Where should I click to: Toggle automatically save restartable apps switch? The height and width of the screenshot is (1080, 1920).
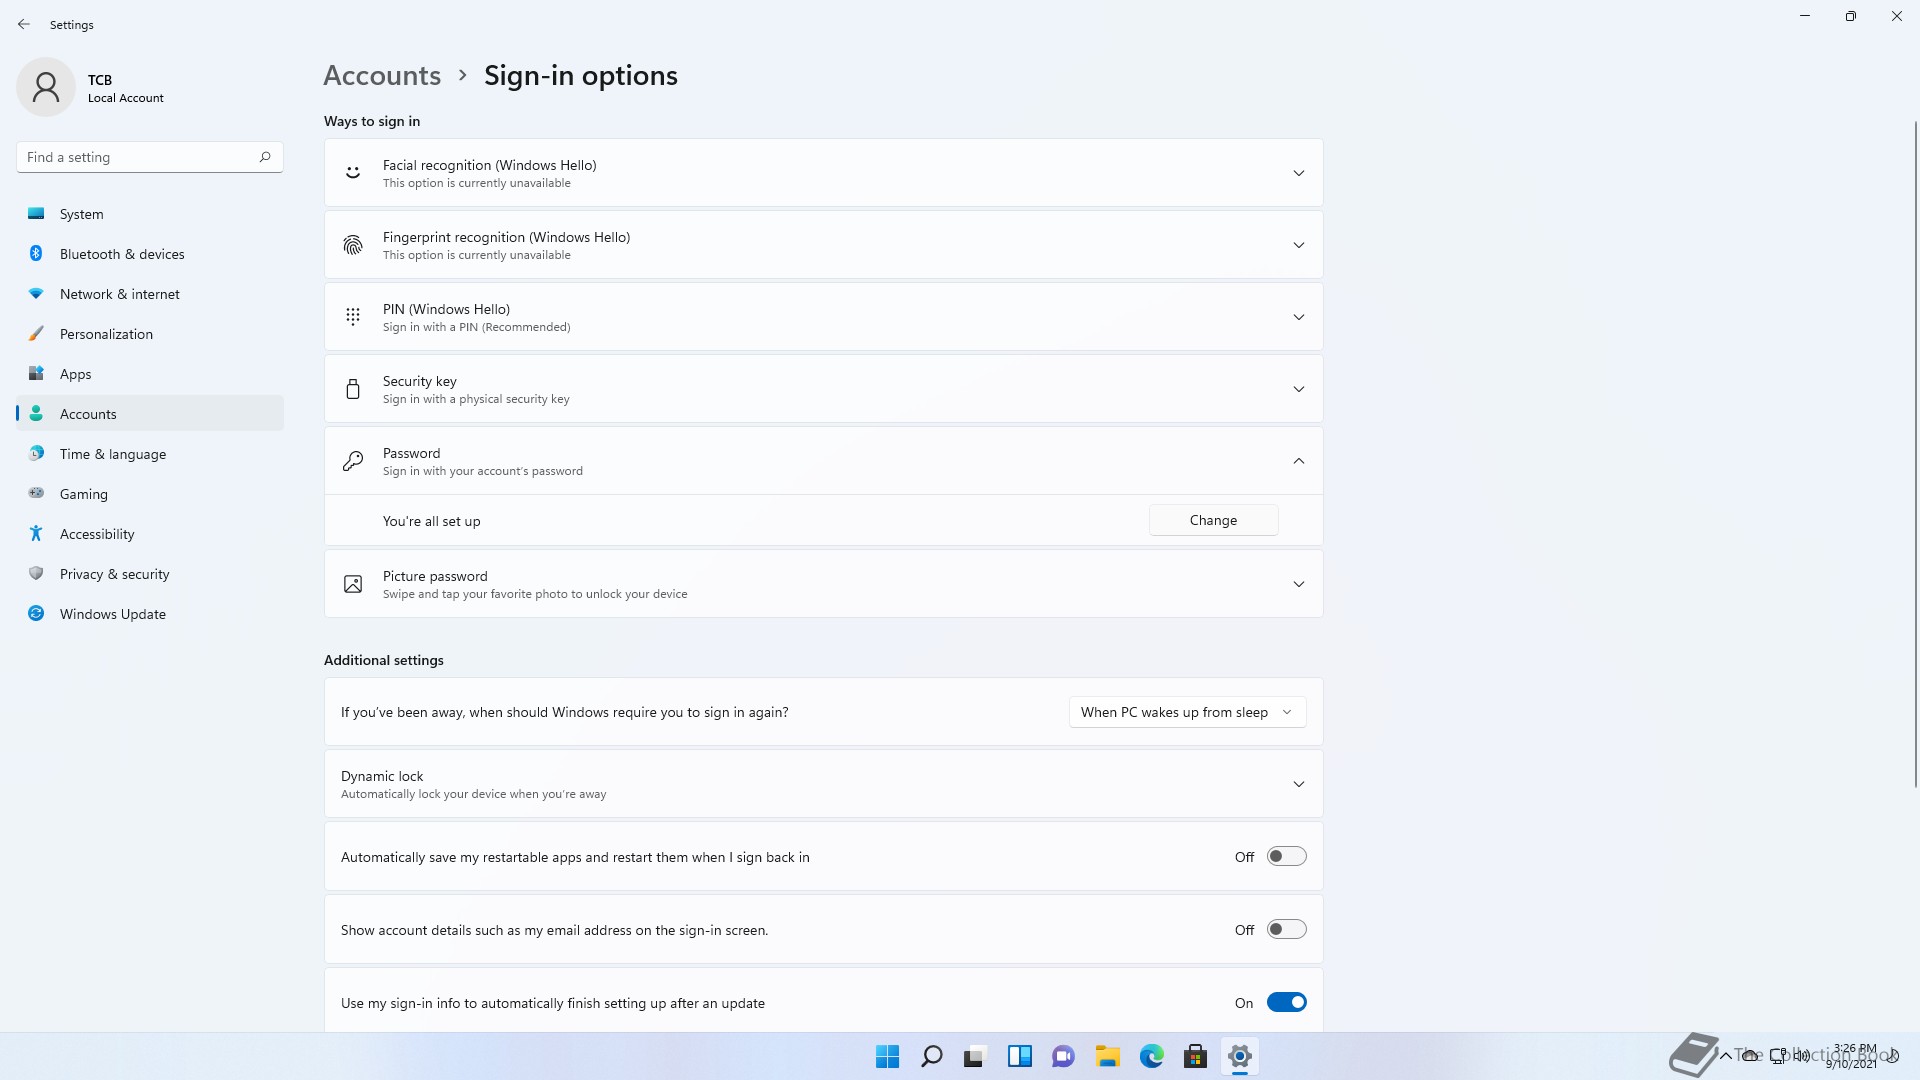tap(1287, 856)
